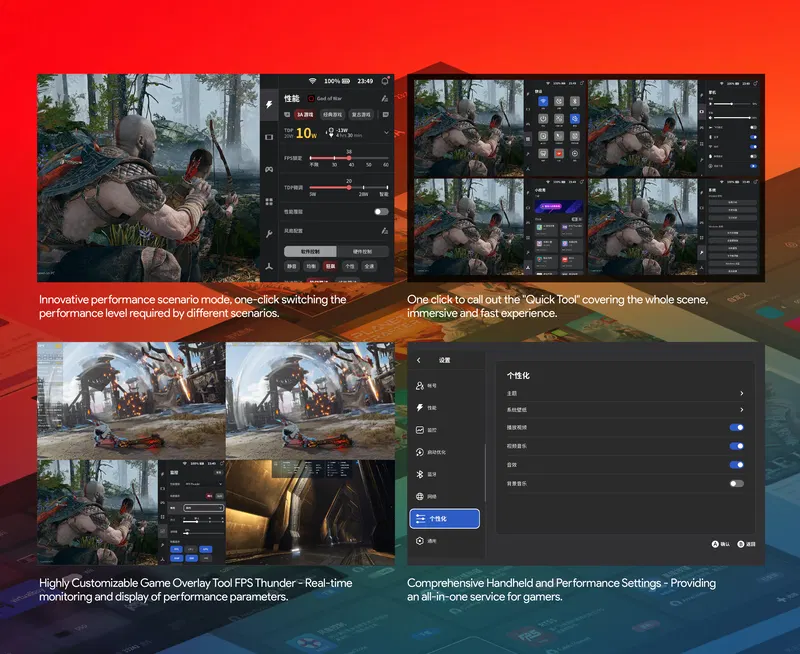800x654 pixels.
Task: Select the highlighted 个性化 settings sidebar item
Action: tap(444, 518)
